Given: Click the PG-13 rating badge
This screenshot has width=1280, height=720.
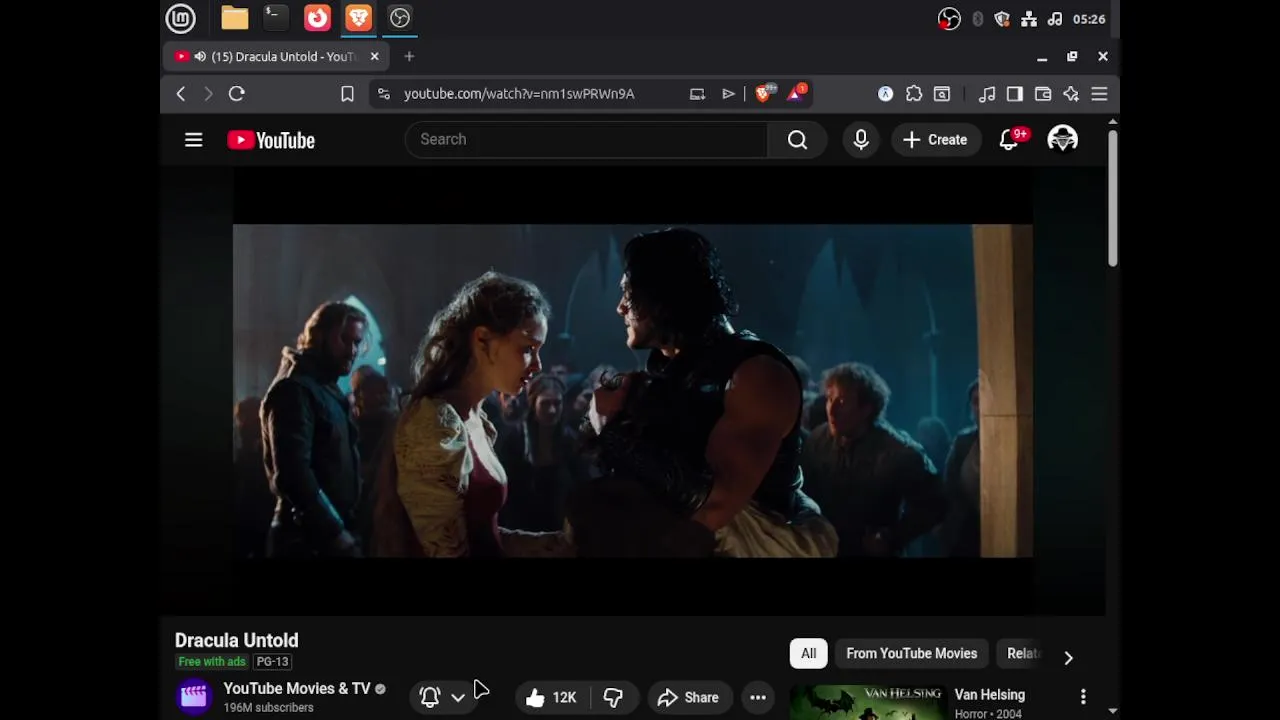Looking at the screenshot, I should [x=272, y=662].
